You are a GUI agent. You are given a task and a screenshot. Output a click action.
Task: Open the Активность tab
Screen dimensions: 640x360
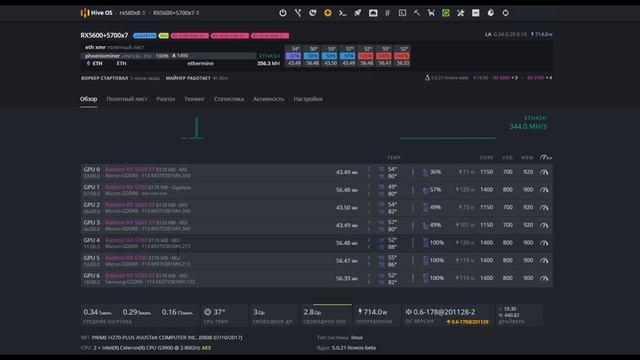pos(269,99)
